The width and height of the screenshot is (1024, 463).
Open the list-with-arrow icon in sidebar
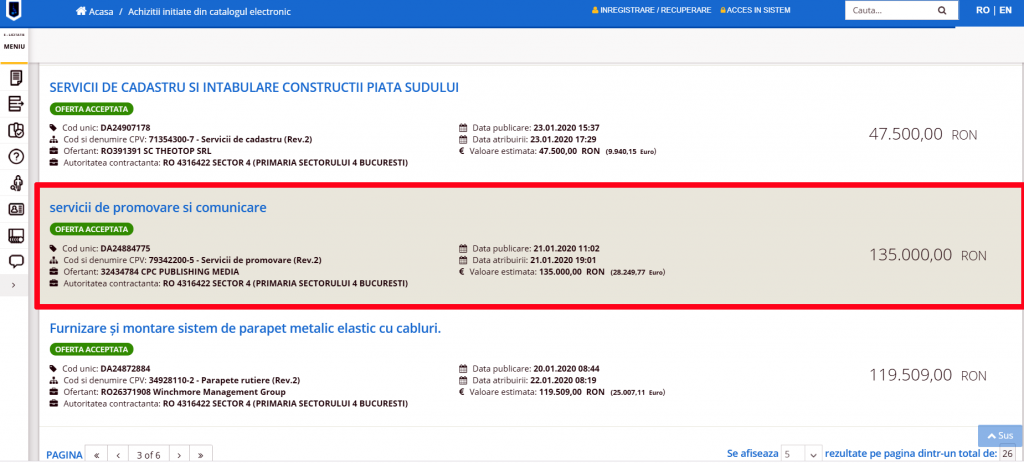tap(16, 103)
